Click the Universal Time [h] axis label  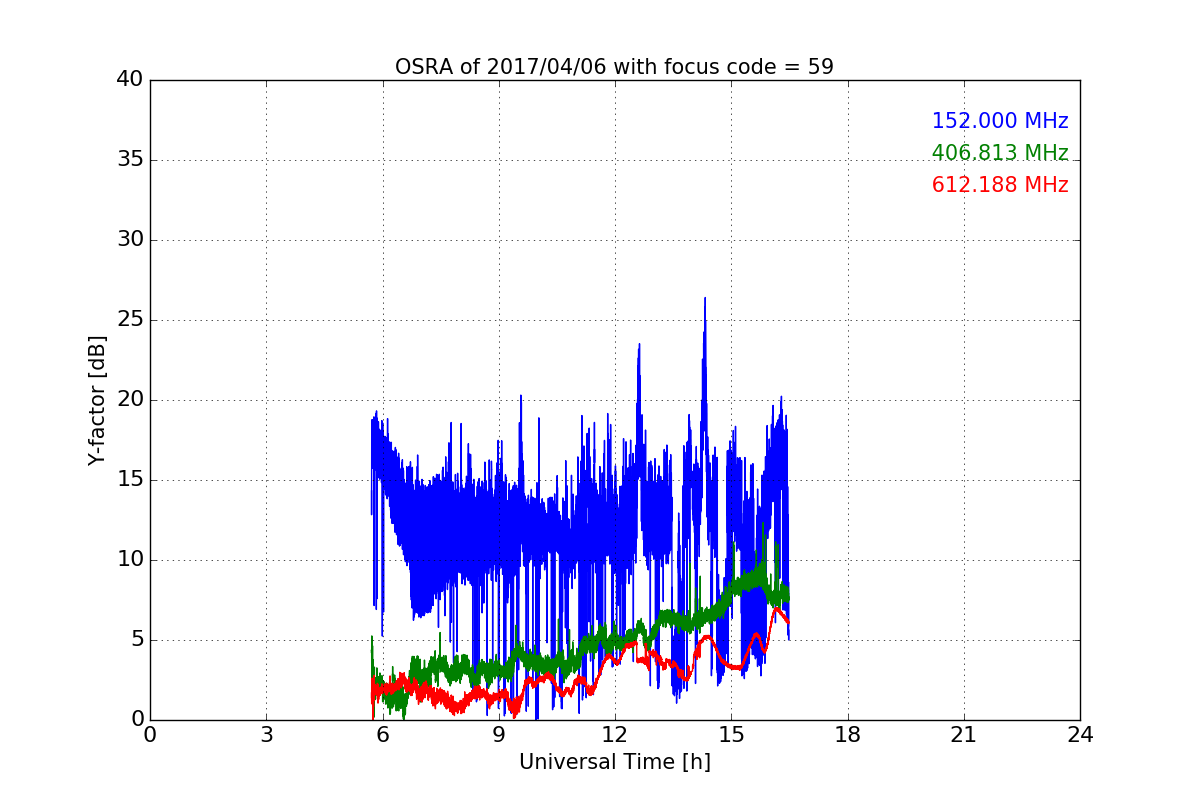click(x=614, y=762)
